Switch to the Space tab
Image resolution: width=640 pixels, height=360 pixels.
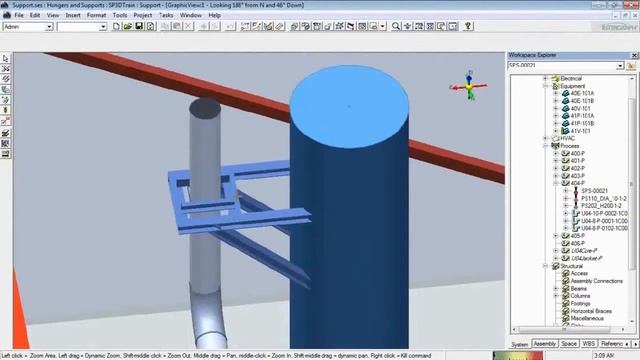pos(569,344)
